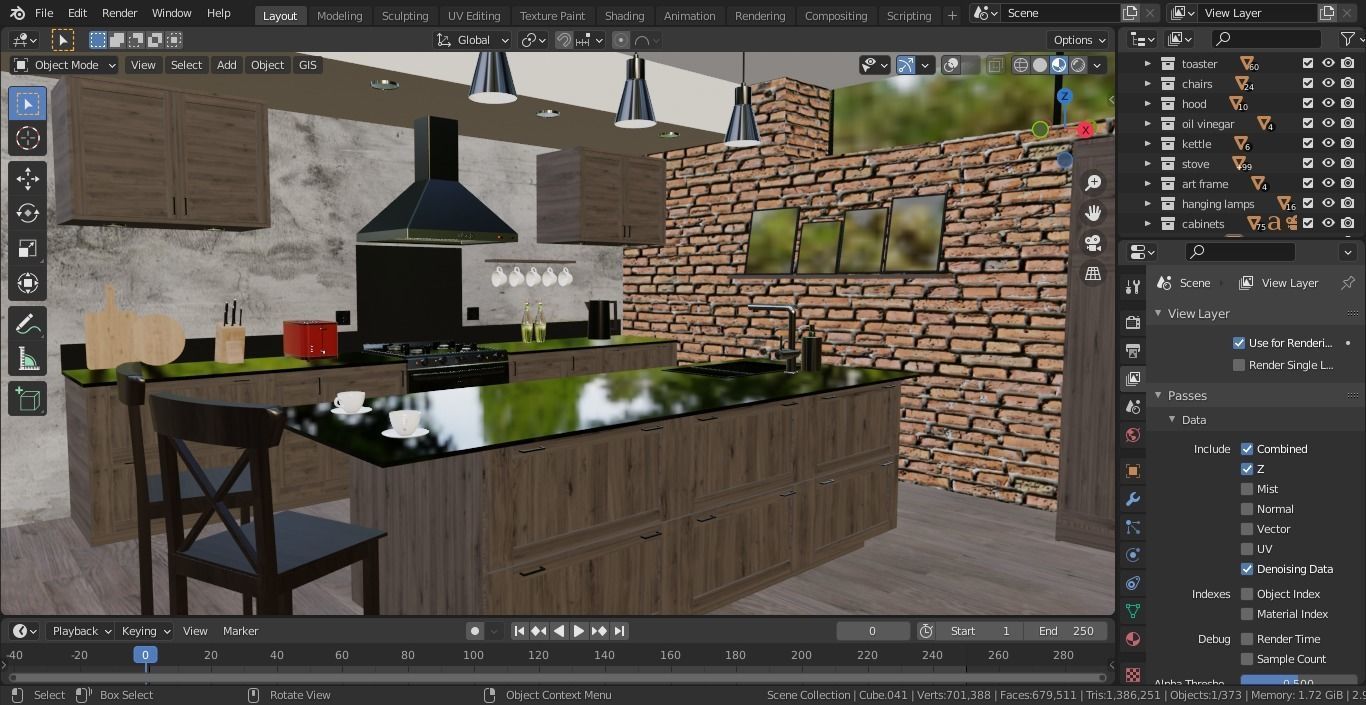Toggle camera view icon

pos(1093,243)
